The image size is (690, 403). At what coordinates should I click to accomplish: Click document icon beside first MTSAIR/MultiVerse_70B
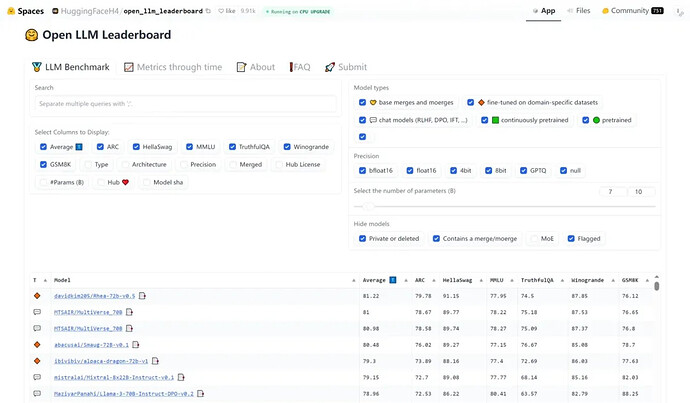click(x=129, y=312)
